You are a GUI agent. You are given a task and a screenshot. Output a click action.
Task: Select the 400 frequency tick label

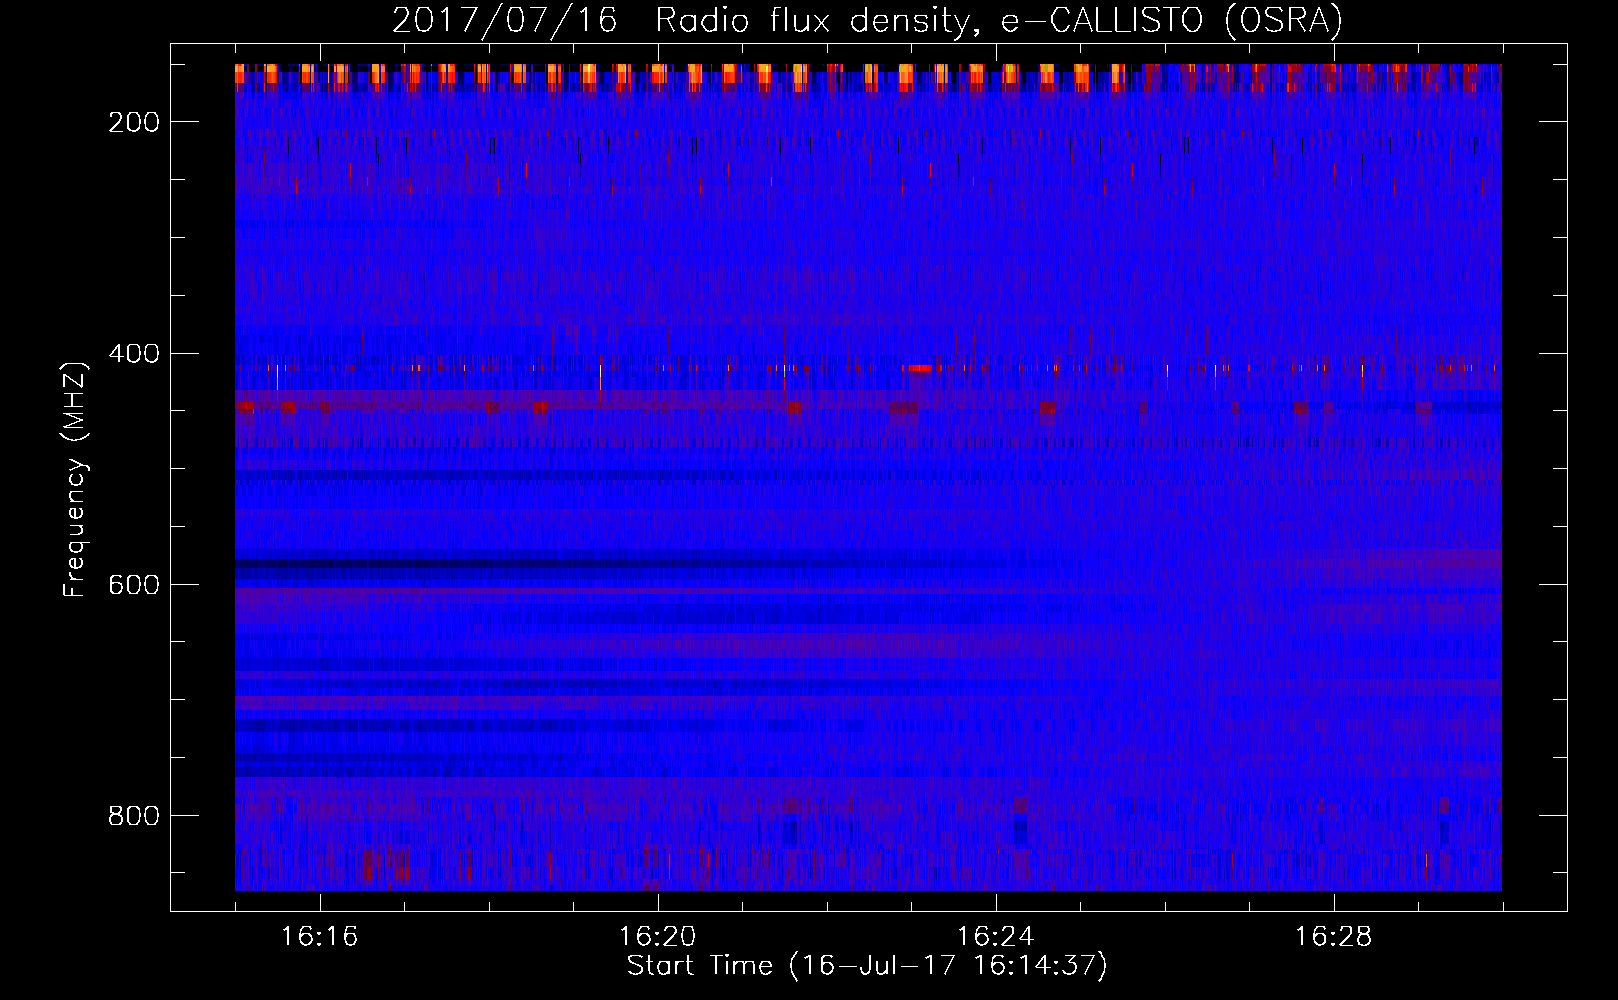point(134,354)
